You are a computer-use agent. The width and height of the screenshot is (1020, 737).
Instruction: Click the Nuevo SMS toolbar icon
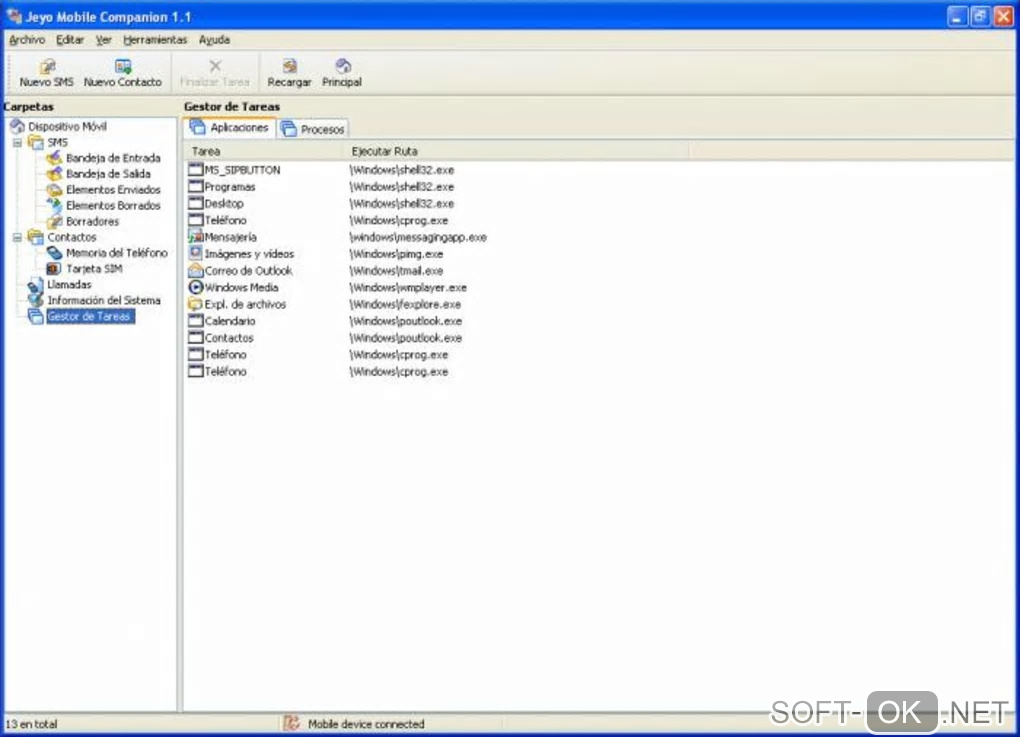pyautogui.click(x=47, y=66)
